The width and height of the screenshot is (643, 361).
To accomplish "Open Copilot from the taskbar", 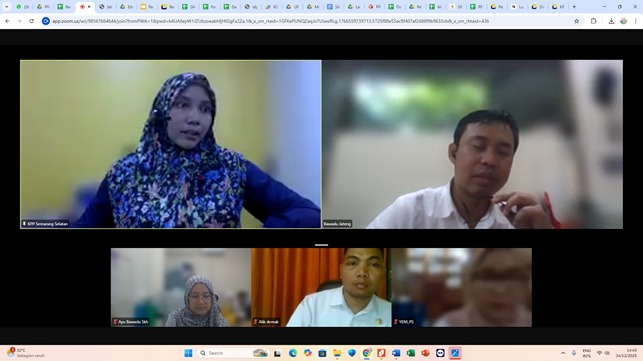I will tap(307, 353).
